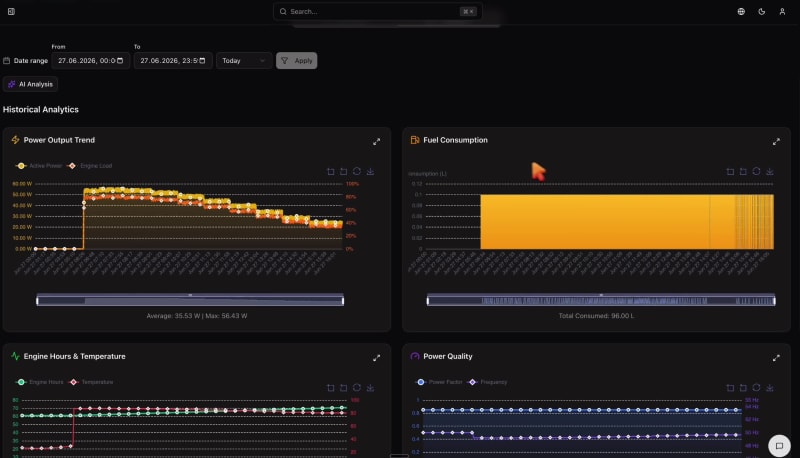
Task: Expand the Fuel Consumption chart
Action: pyautogui.click(x=776, y=142)
